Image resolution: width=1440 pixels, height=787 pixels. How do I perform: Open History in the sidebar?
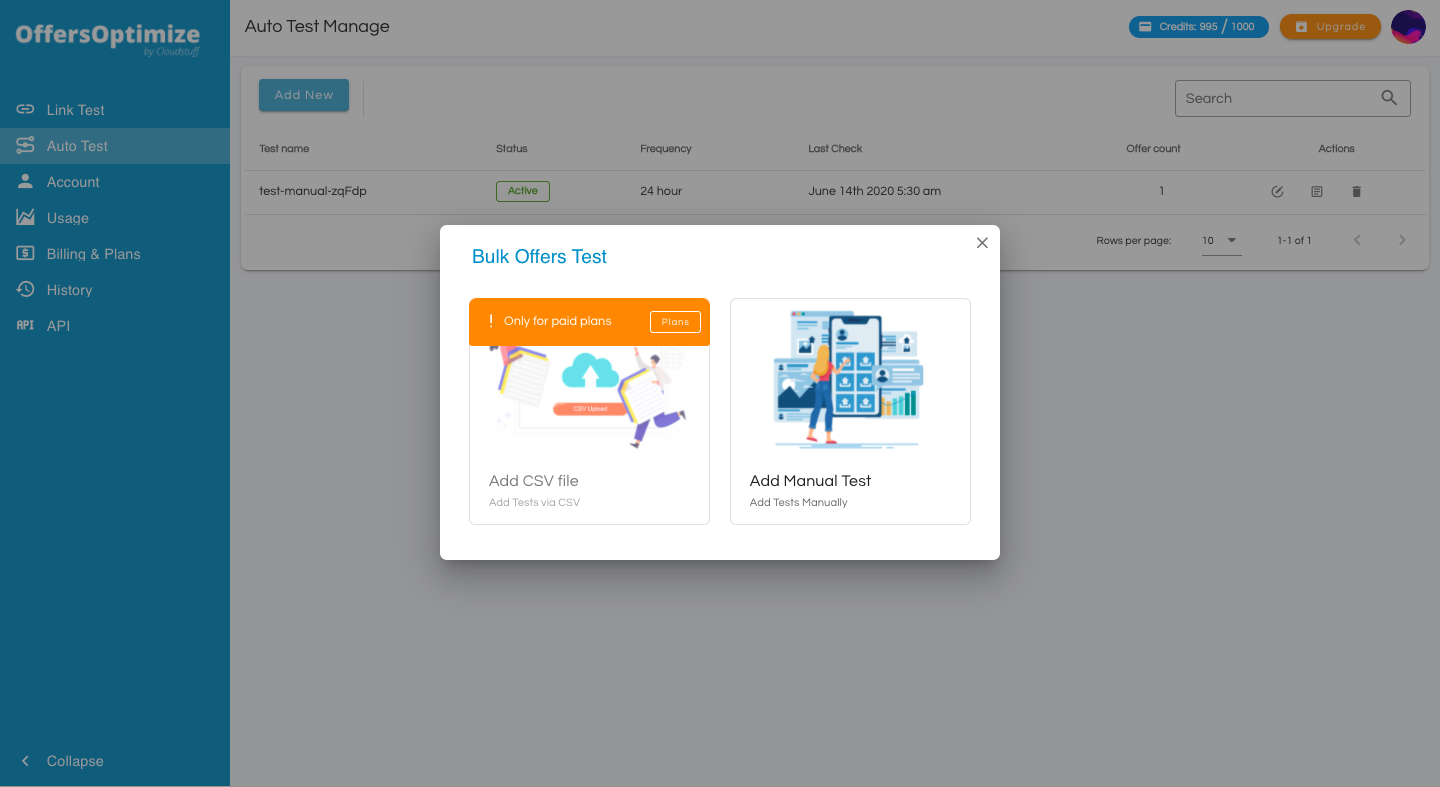[x=115, y=290]
